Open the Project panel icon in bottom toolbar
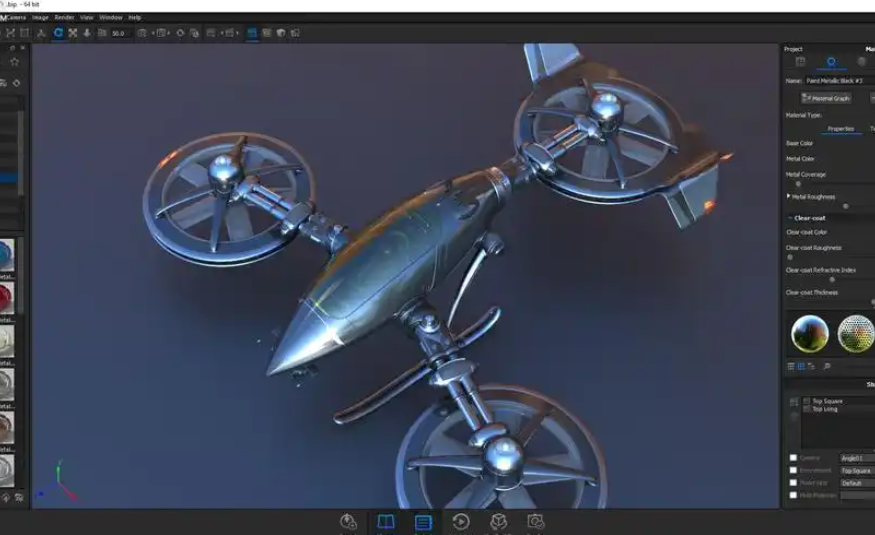Screen dimensions: 875x535 tap(423, 522)
